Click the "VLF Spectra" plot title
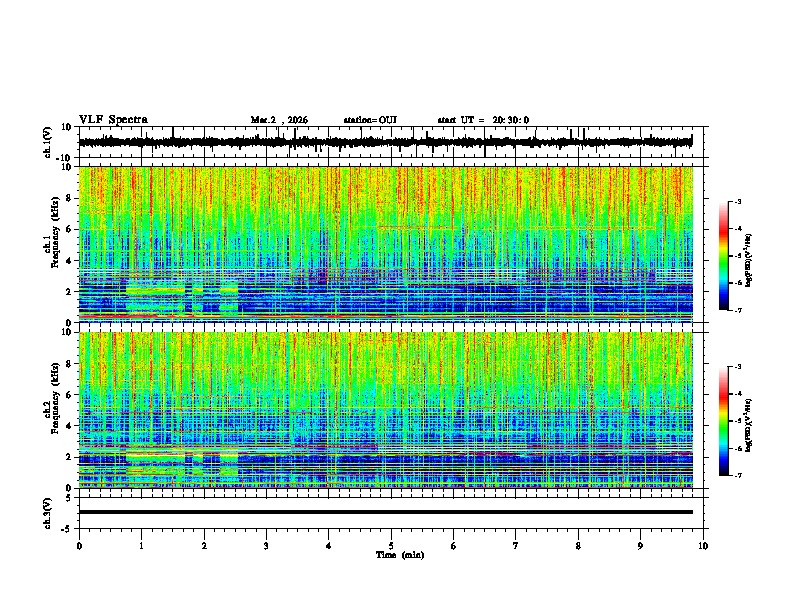 [x=113, y=120]
